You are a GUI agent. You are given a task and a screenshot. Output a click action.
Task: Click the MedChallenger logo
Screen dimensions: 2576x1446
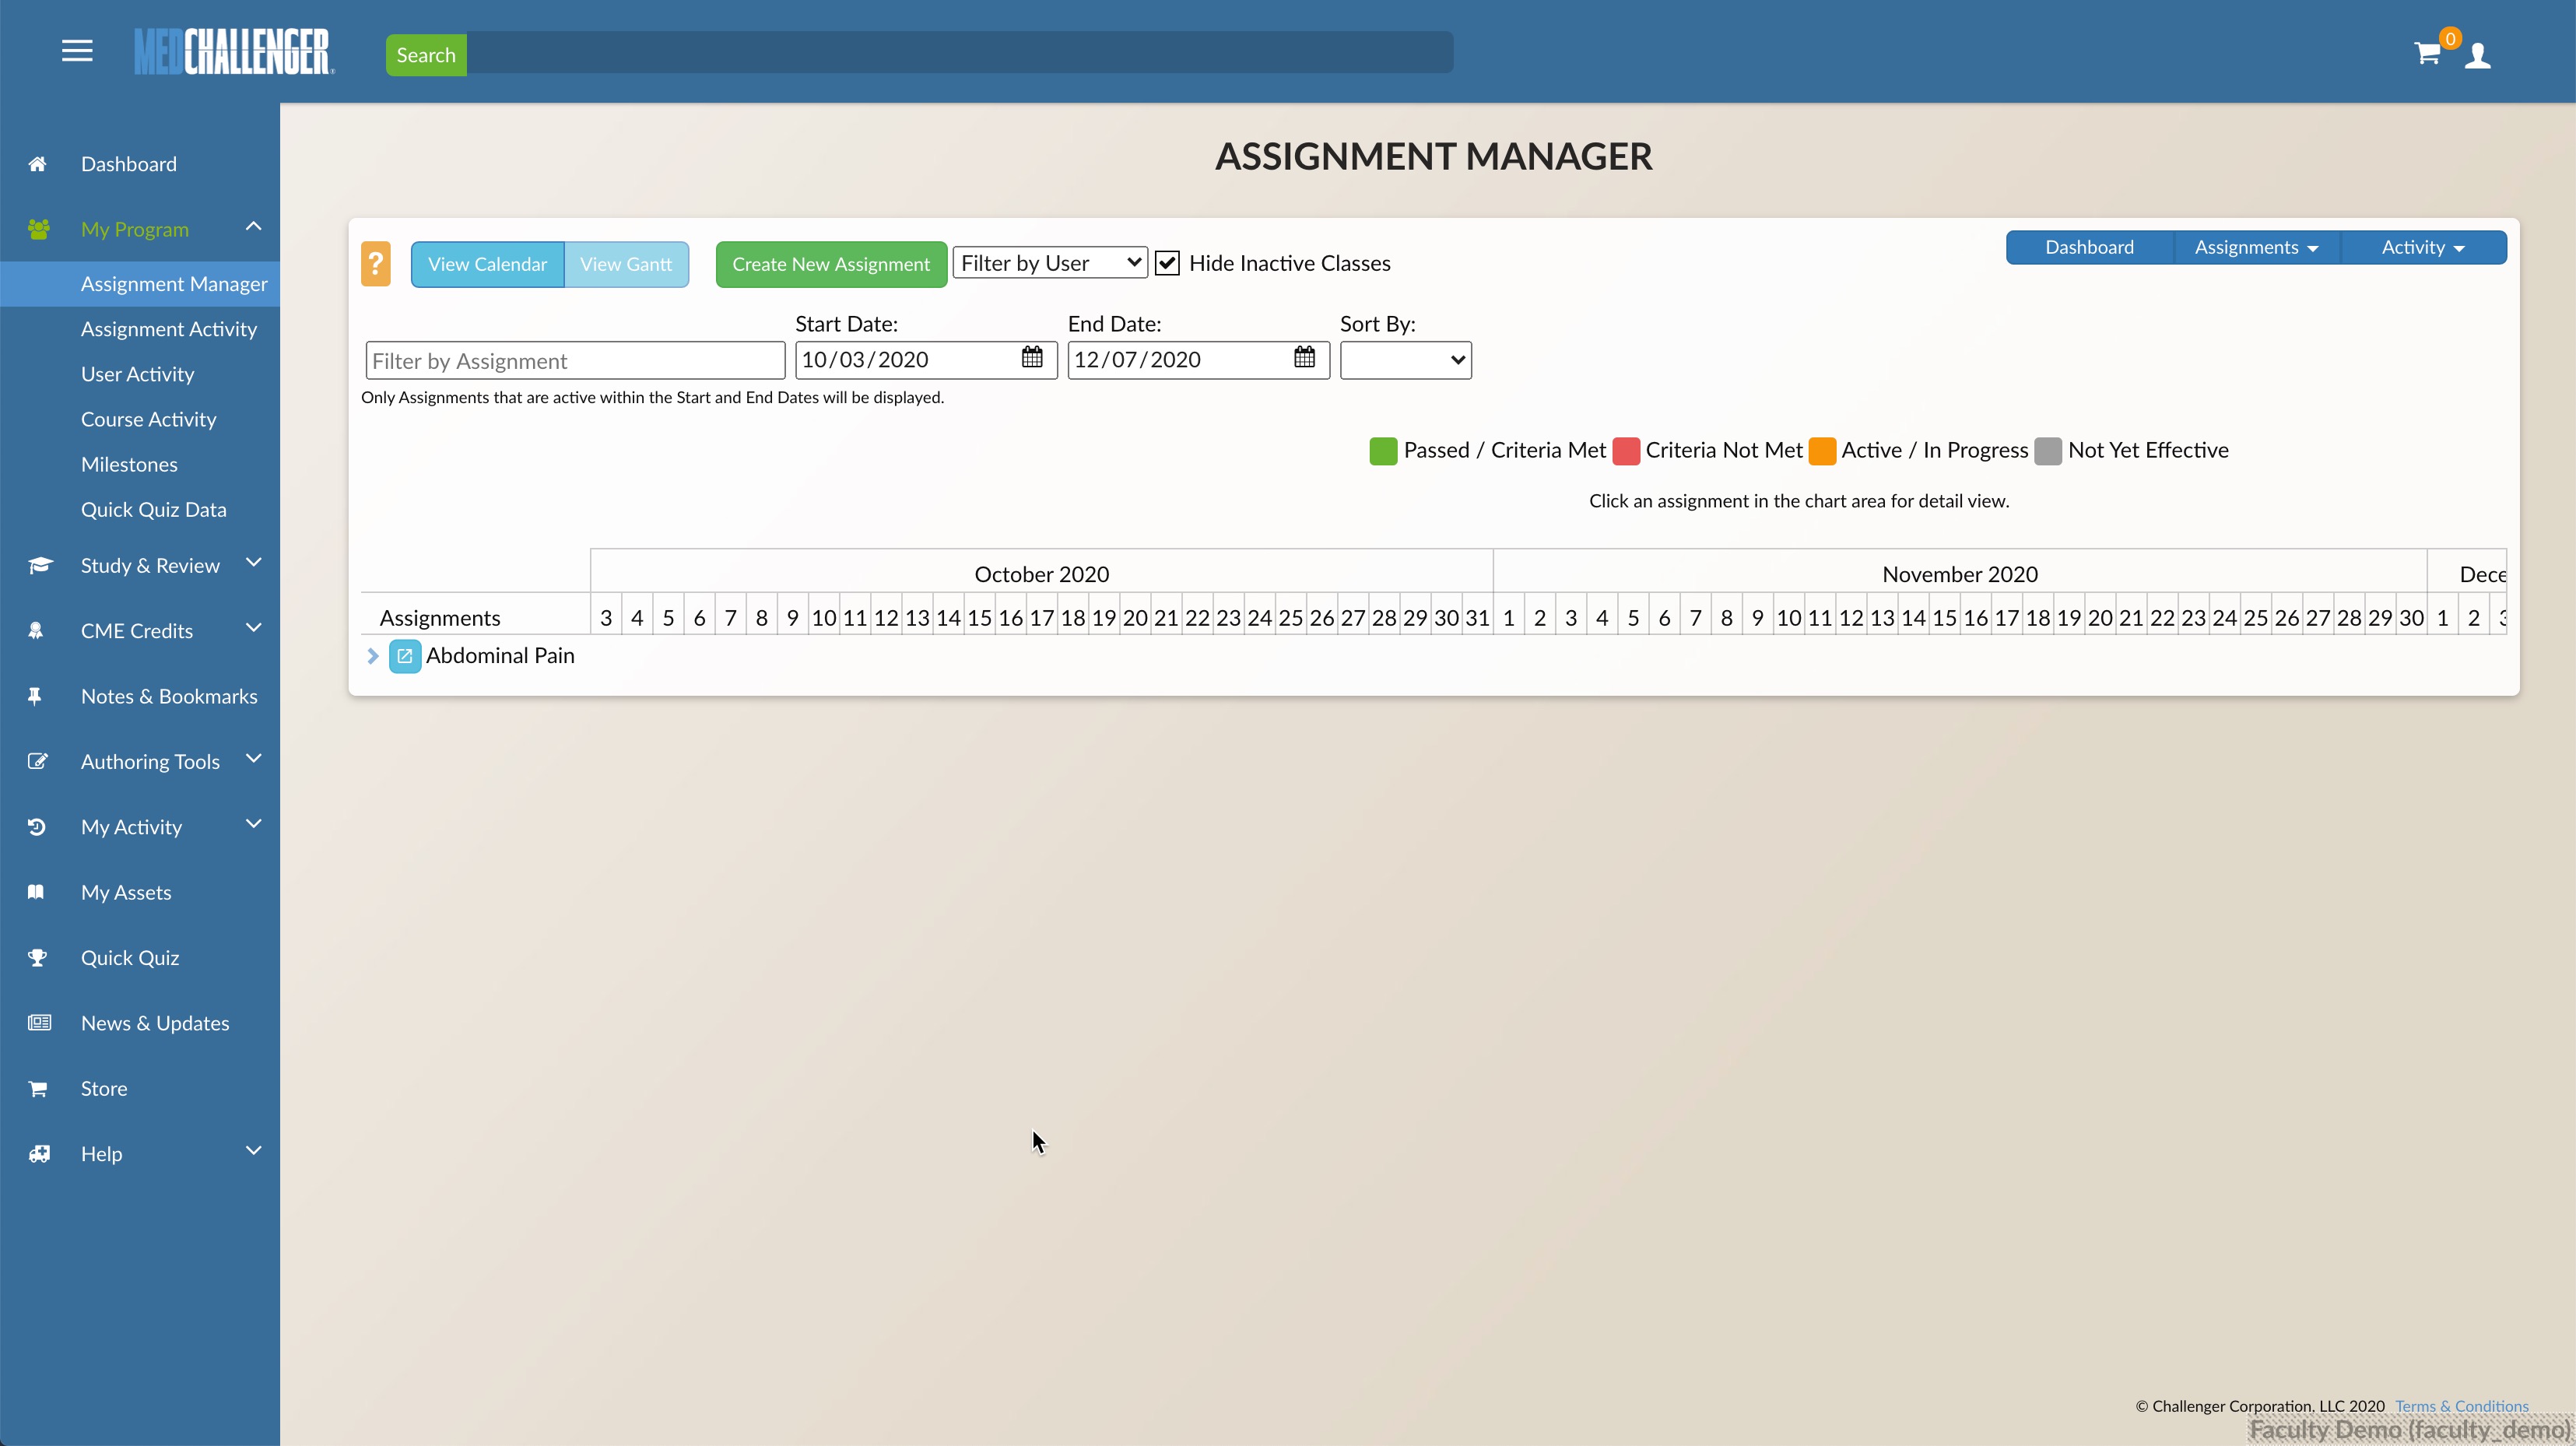(x=234, y=52)
